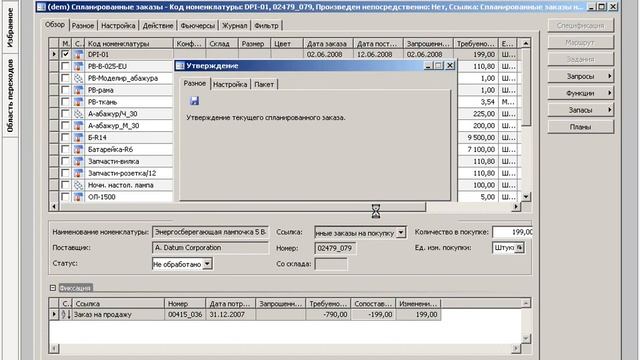Select Разное tab in Утверждение dialog

pyautogui.click(x=195, y=83)
